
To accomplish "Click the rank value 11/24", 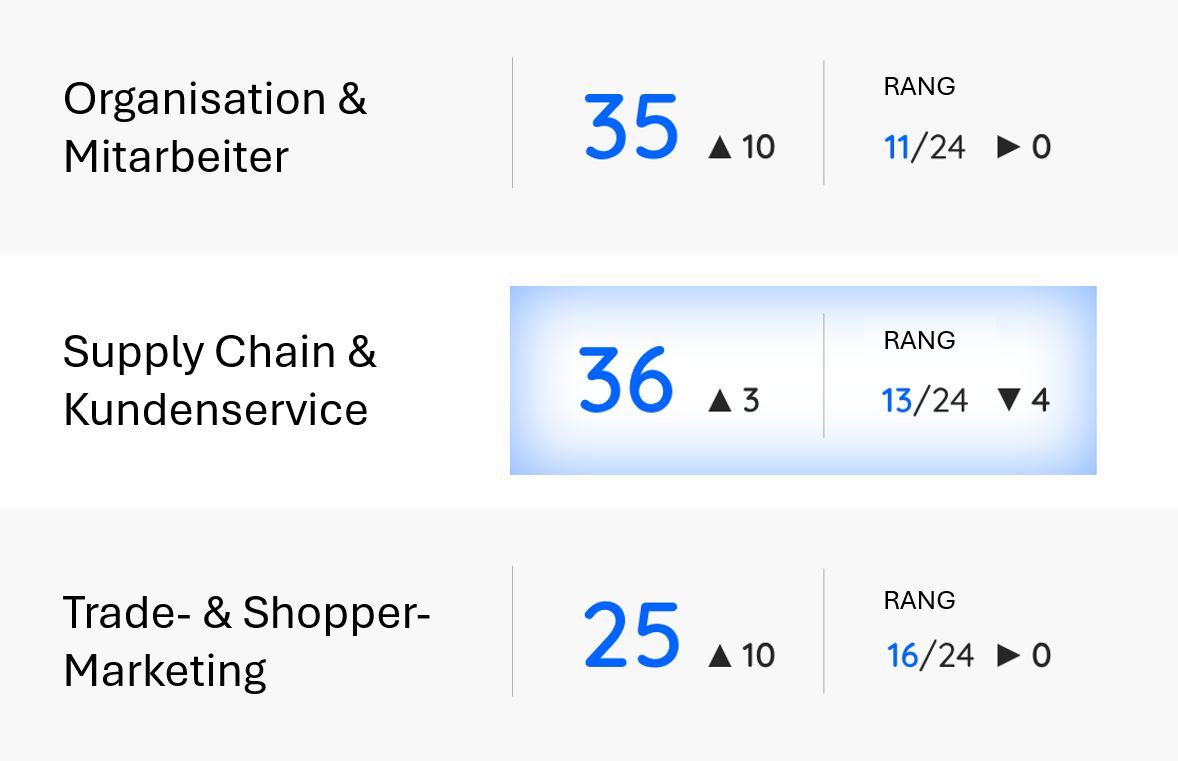I will (925, 148).
